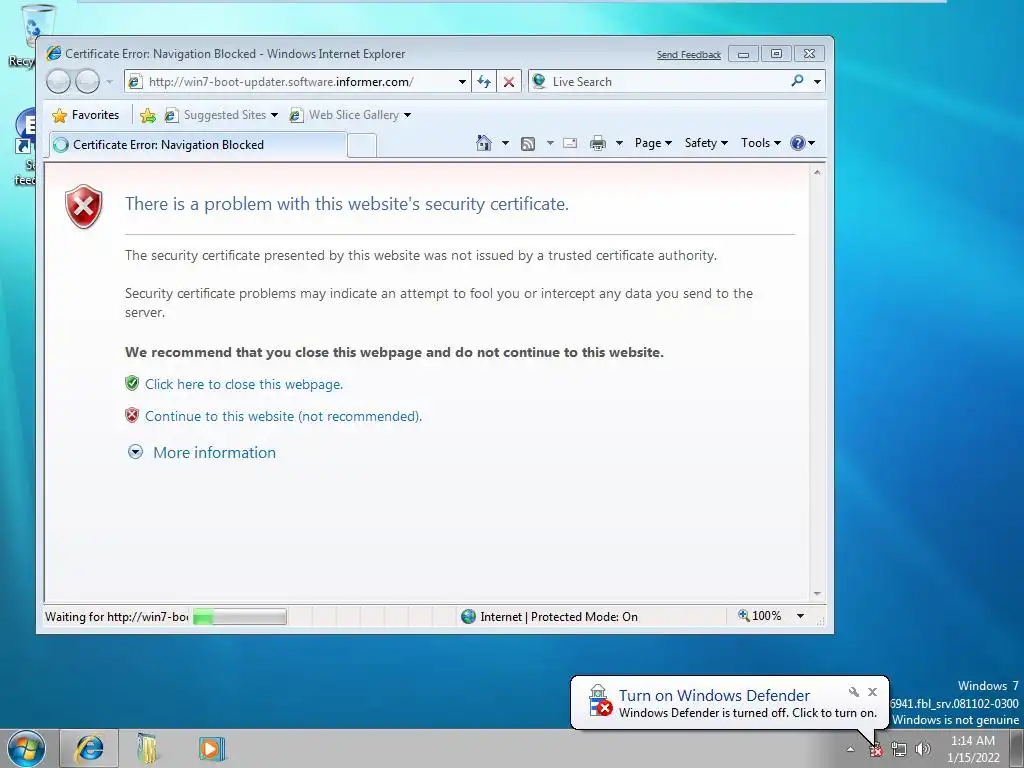Click the wrench icon in Defender balloon
The width and height of the screenshot is (1024, 768).
(x=854, y=692)
